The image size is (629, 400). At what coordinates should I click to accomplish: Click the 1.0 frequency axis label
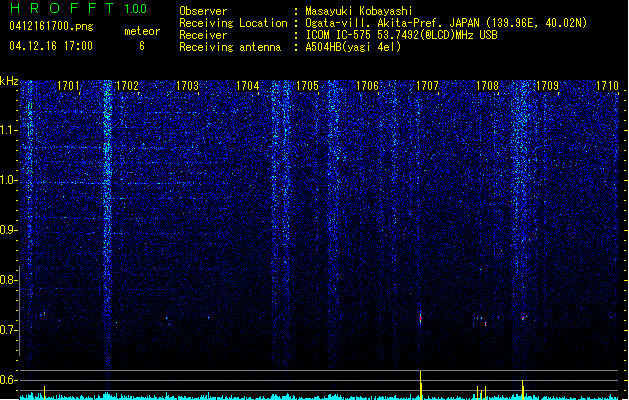click(9, 180)
